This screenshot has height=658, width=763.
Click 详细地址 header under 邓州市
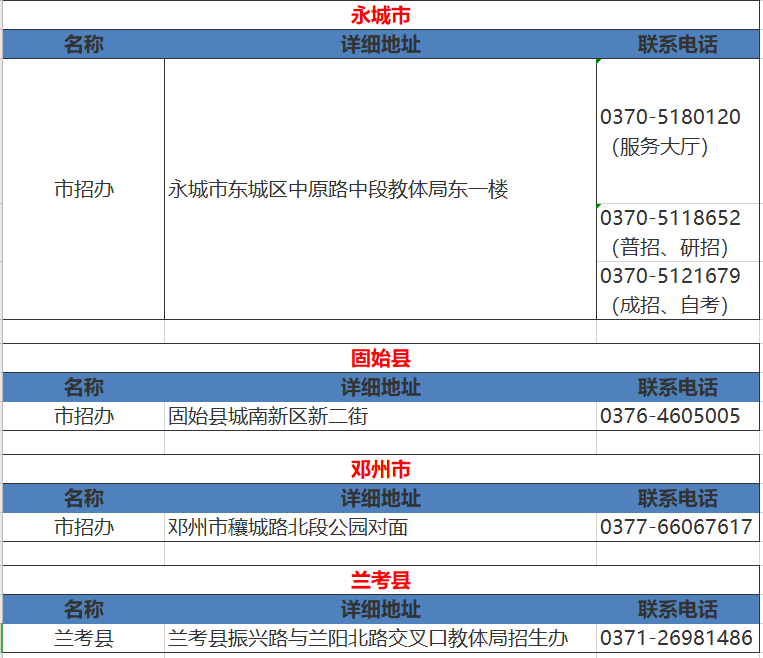coord(381,498)
